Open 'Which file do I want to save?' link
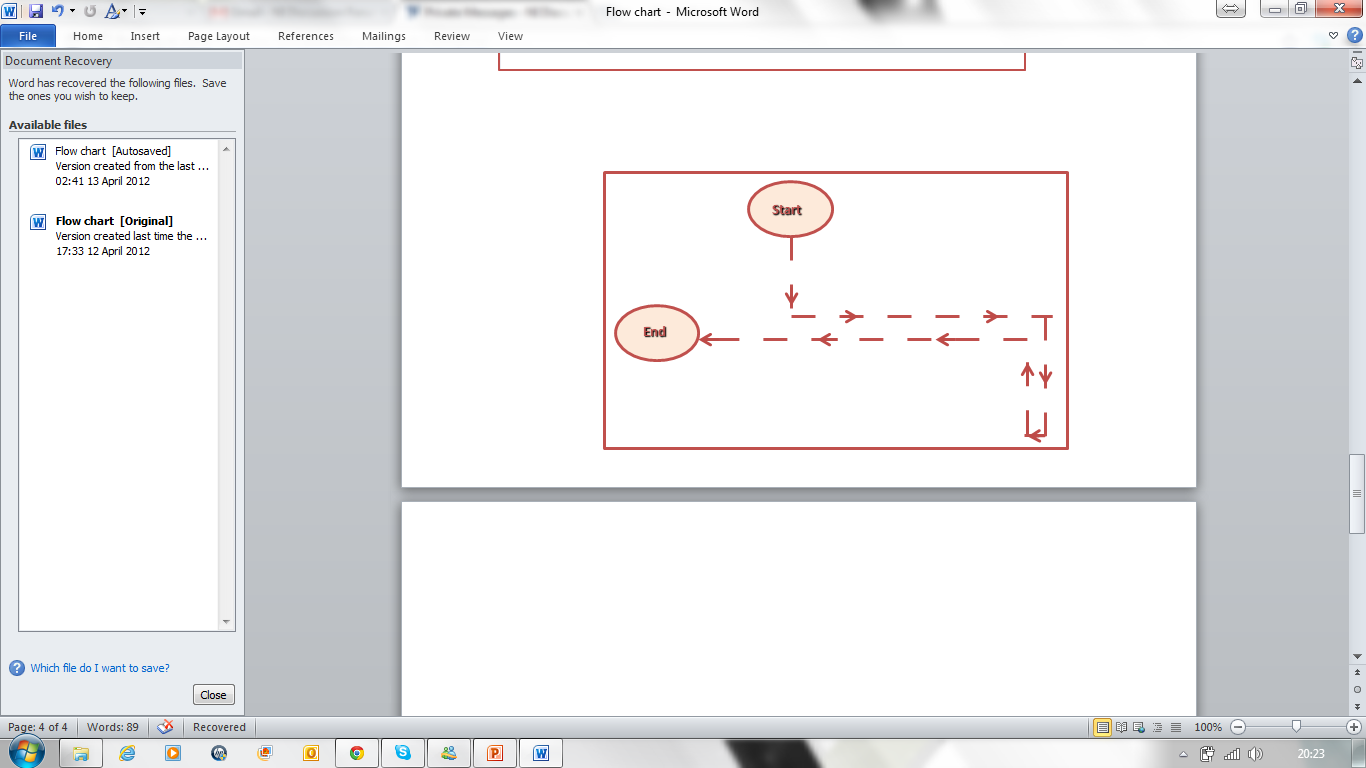The height and width of the screenshot is (768, 1366). [x=100, y=668]
